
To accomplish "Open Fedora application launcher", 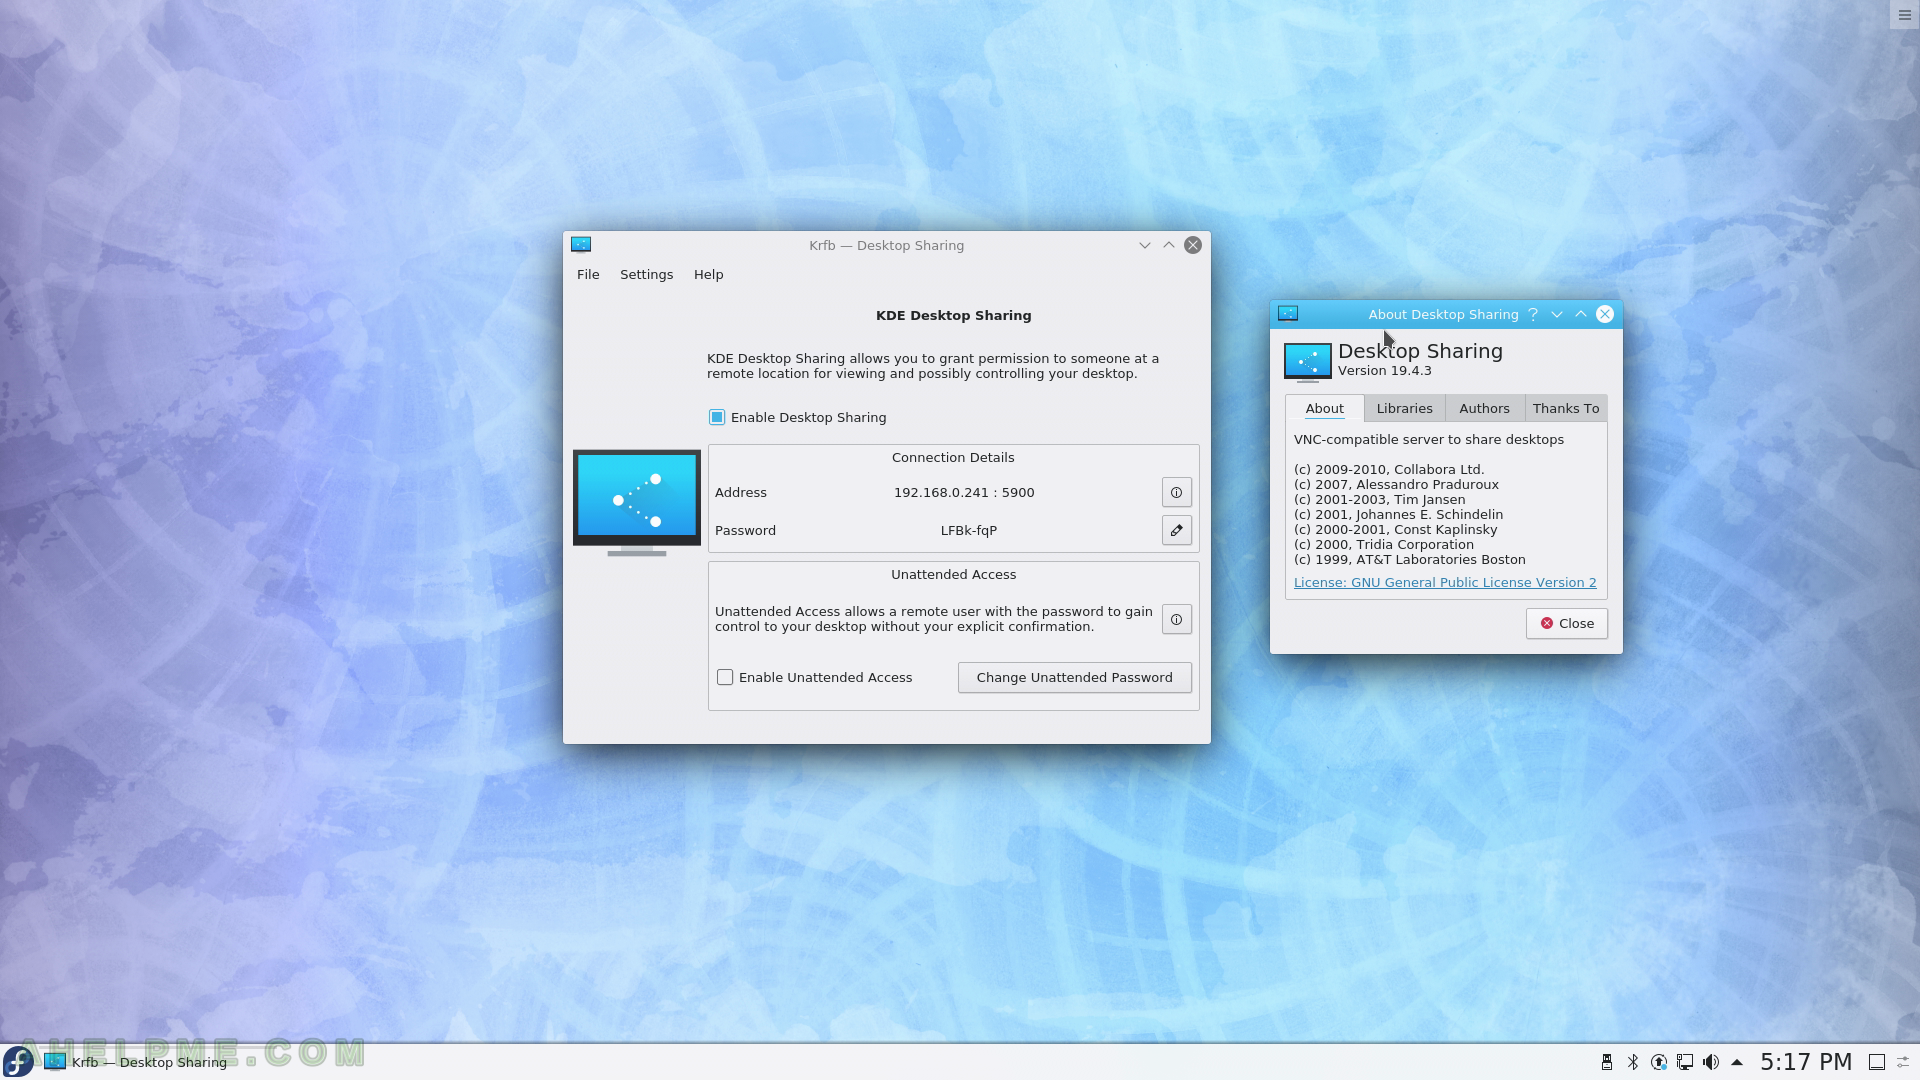I will (19, 1062).
